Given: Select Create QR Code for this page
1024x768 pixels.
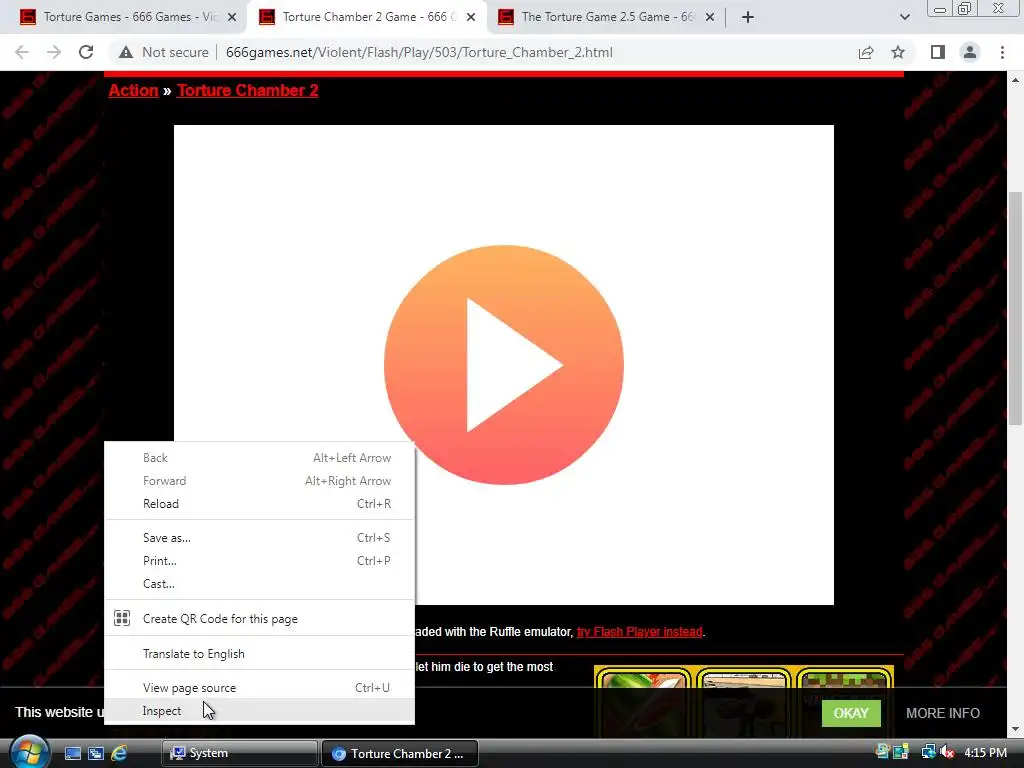Looking at the screenshot, I should tap(259, 618).
